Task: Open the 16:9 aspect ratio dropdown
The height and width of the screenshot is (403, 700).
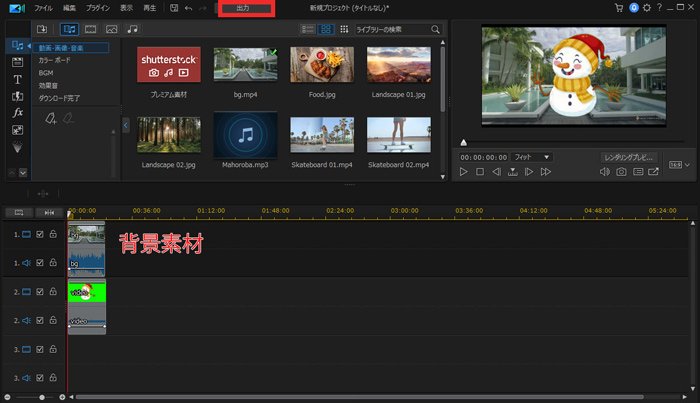Action: click(x=679, y=165)
